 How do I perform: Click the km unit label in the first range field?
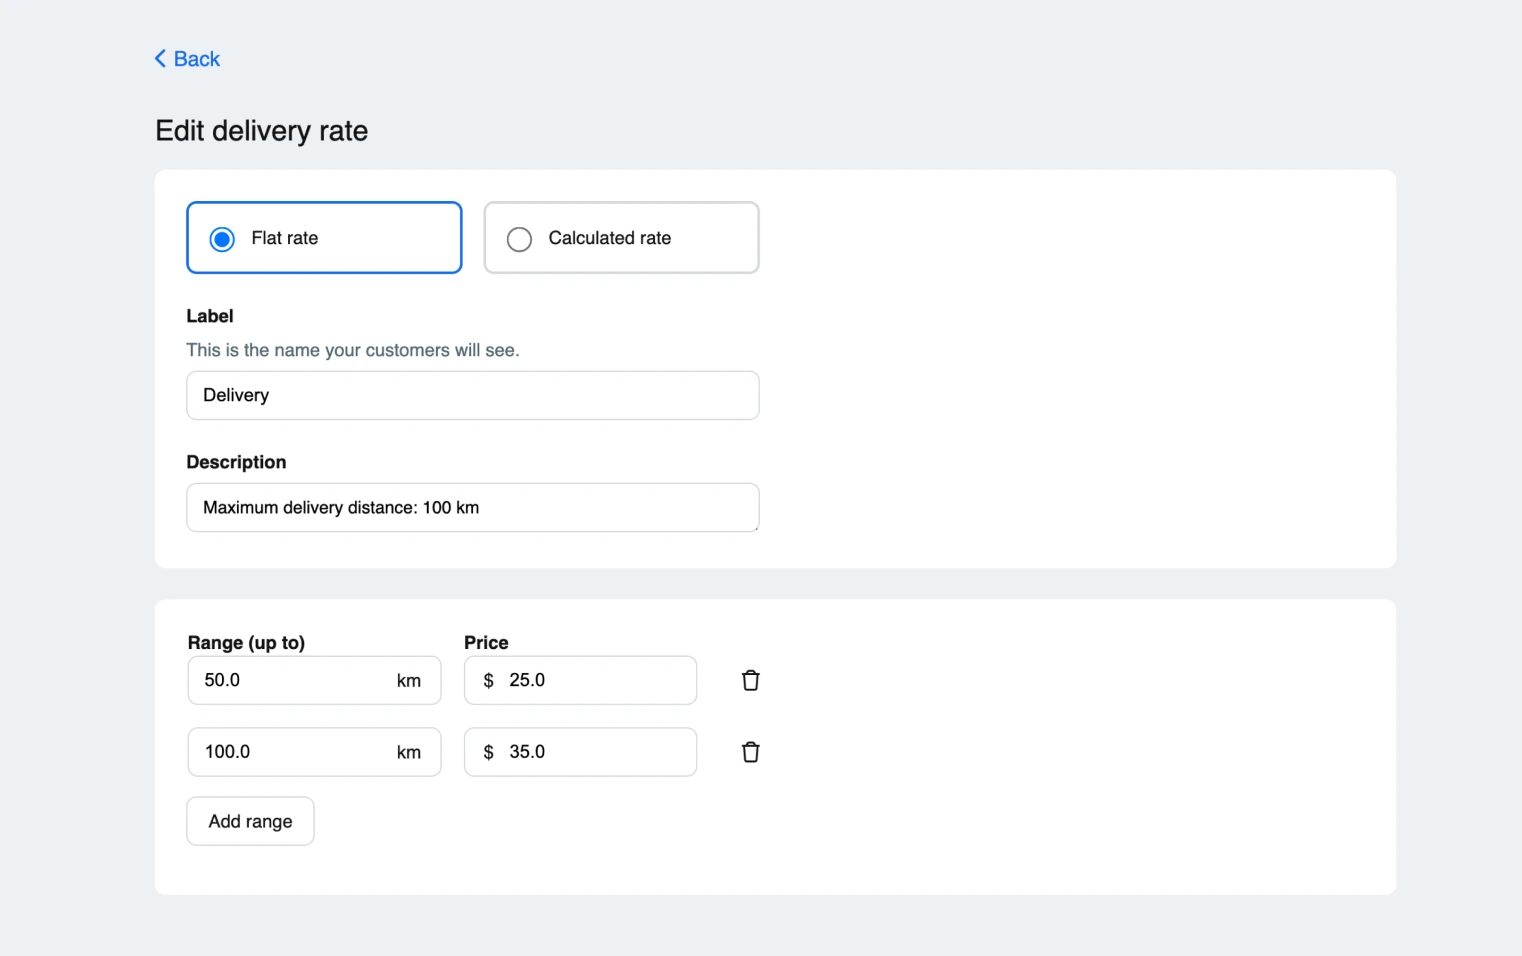pos(409,680)
